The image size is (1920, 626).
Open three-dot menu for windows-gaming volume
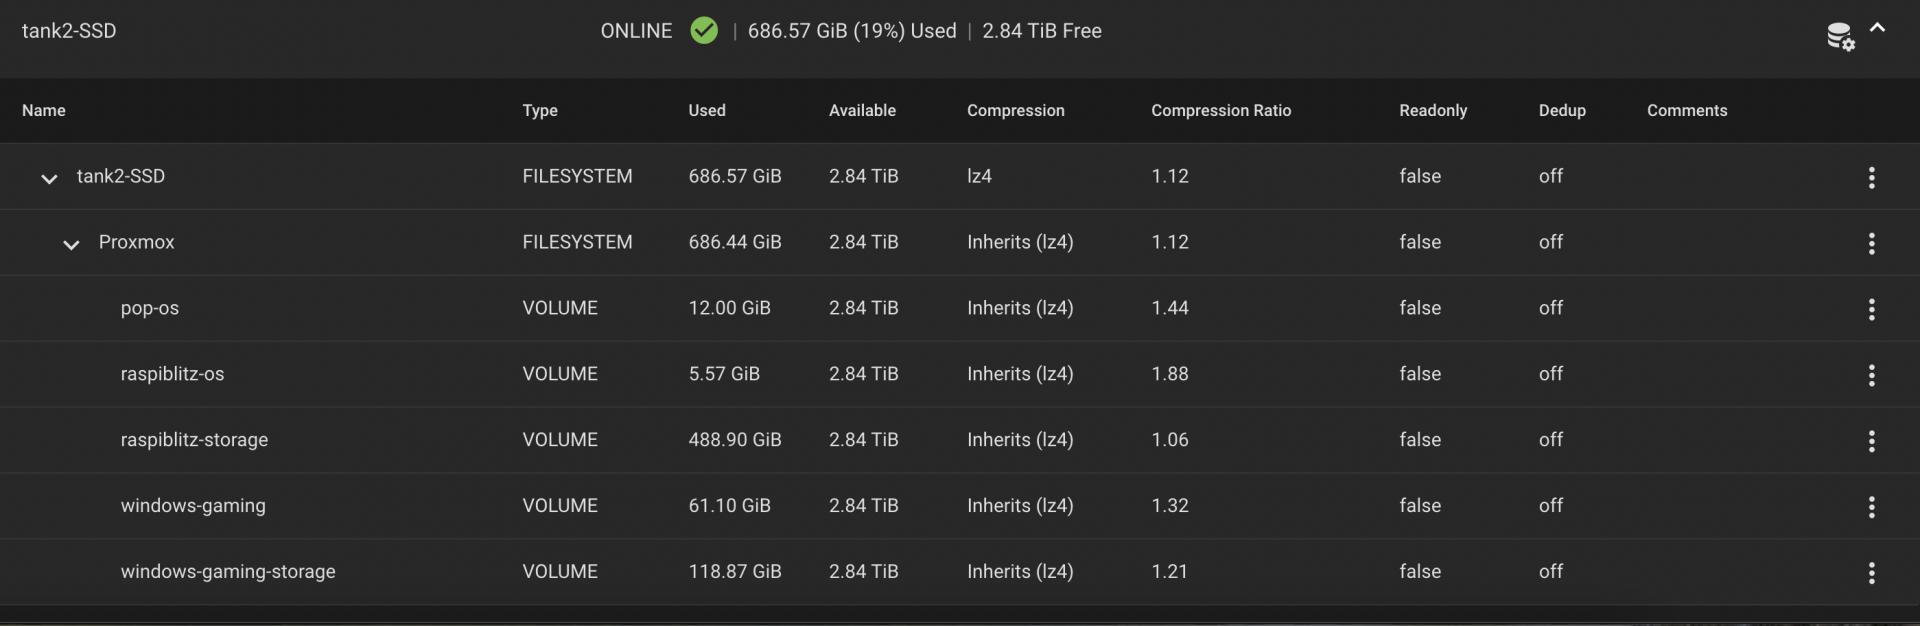[1871, 508]
